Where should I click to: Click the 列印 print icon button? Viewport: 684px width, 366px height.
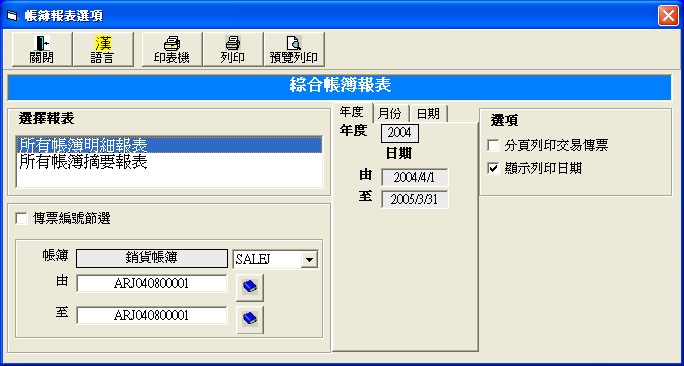coord(233,49)
